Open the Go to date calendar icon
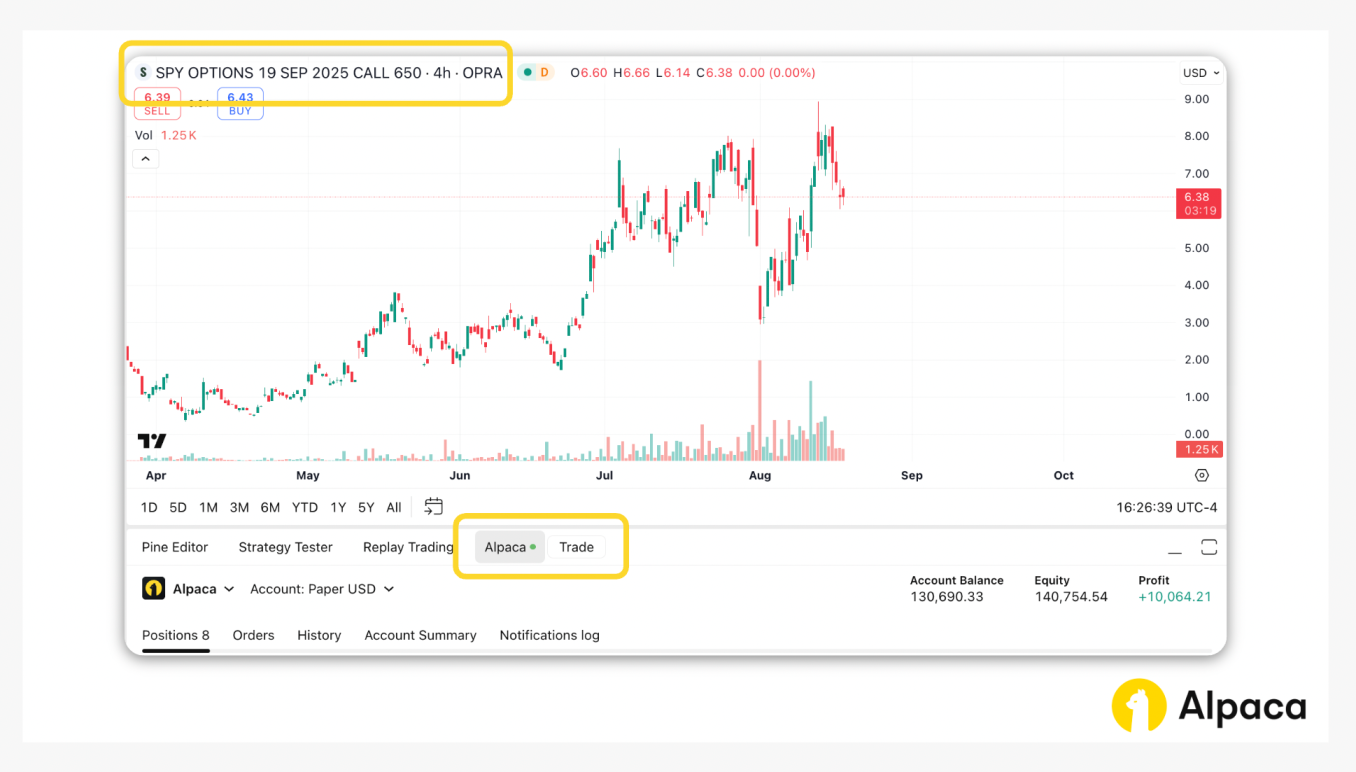This screenshot has height=772, width=1356. point(433,506)
